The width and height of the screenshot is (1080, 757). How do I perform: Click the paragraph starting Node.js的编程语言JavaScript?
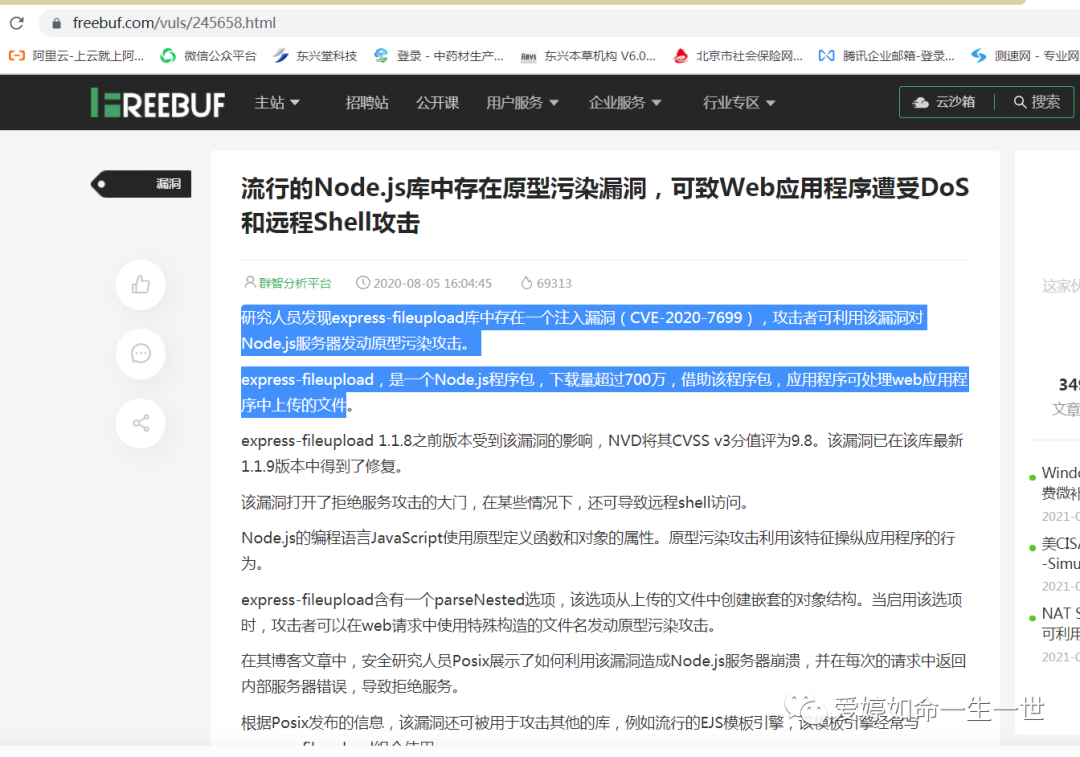(598, 550)
